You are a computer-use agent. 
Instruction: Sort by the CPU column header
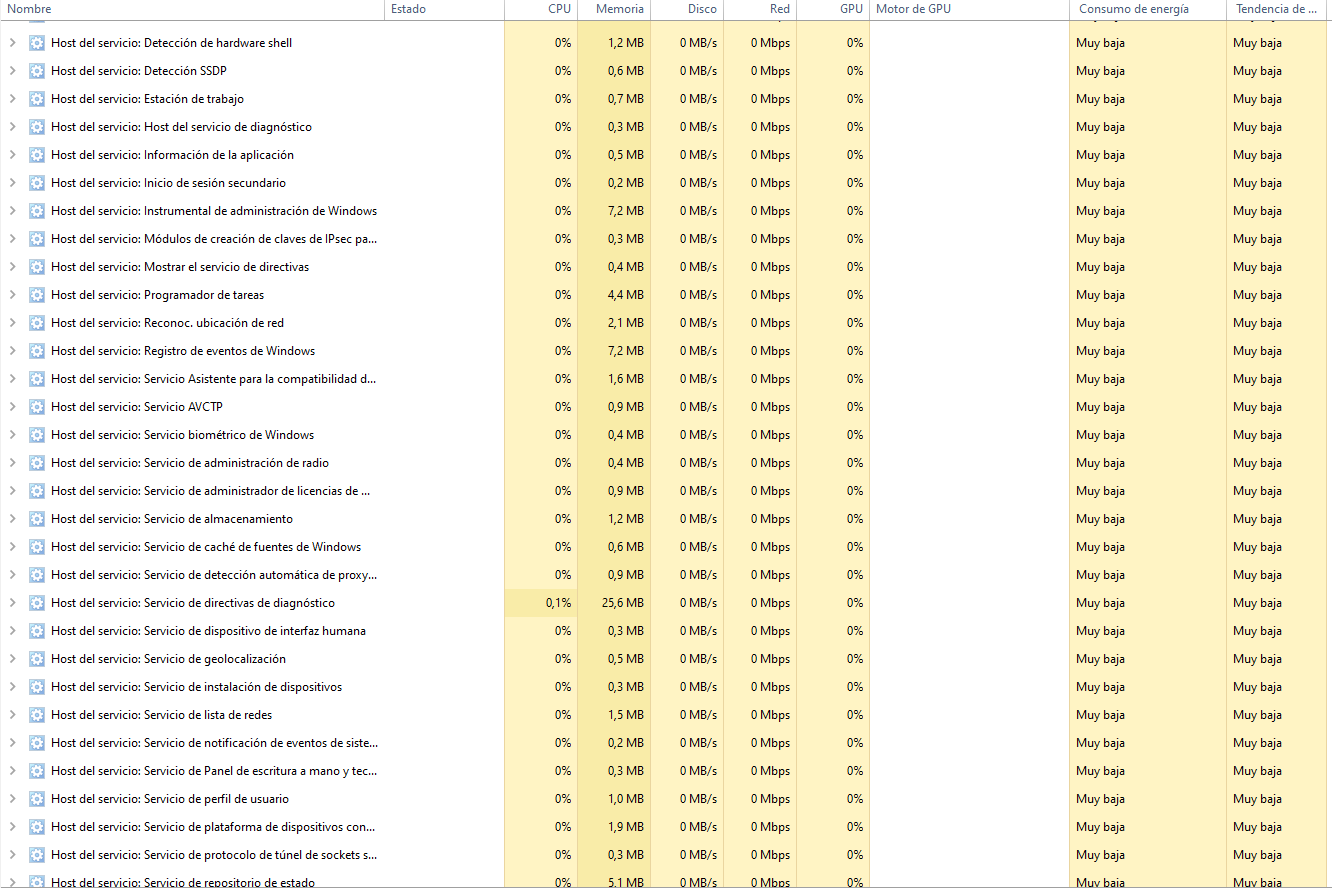tap(541, 9)
